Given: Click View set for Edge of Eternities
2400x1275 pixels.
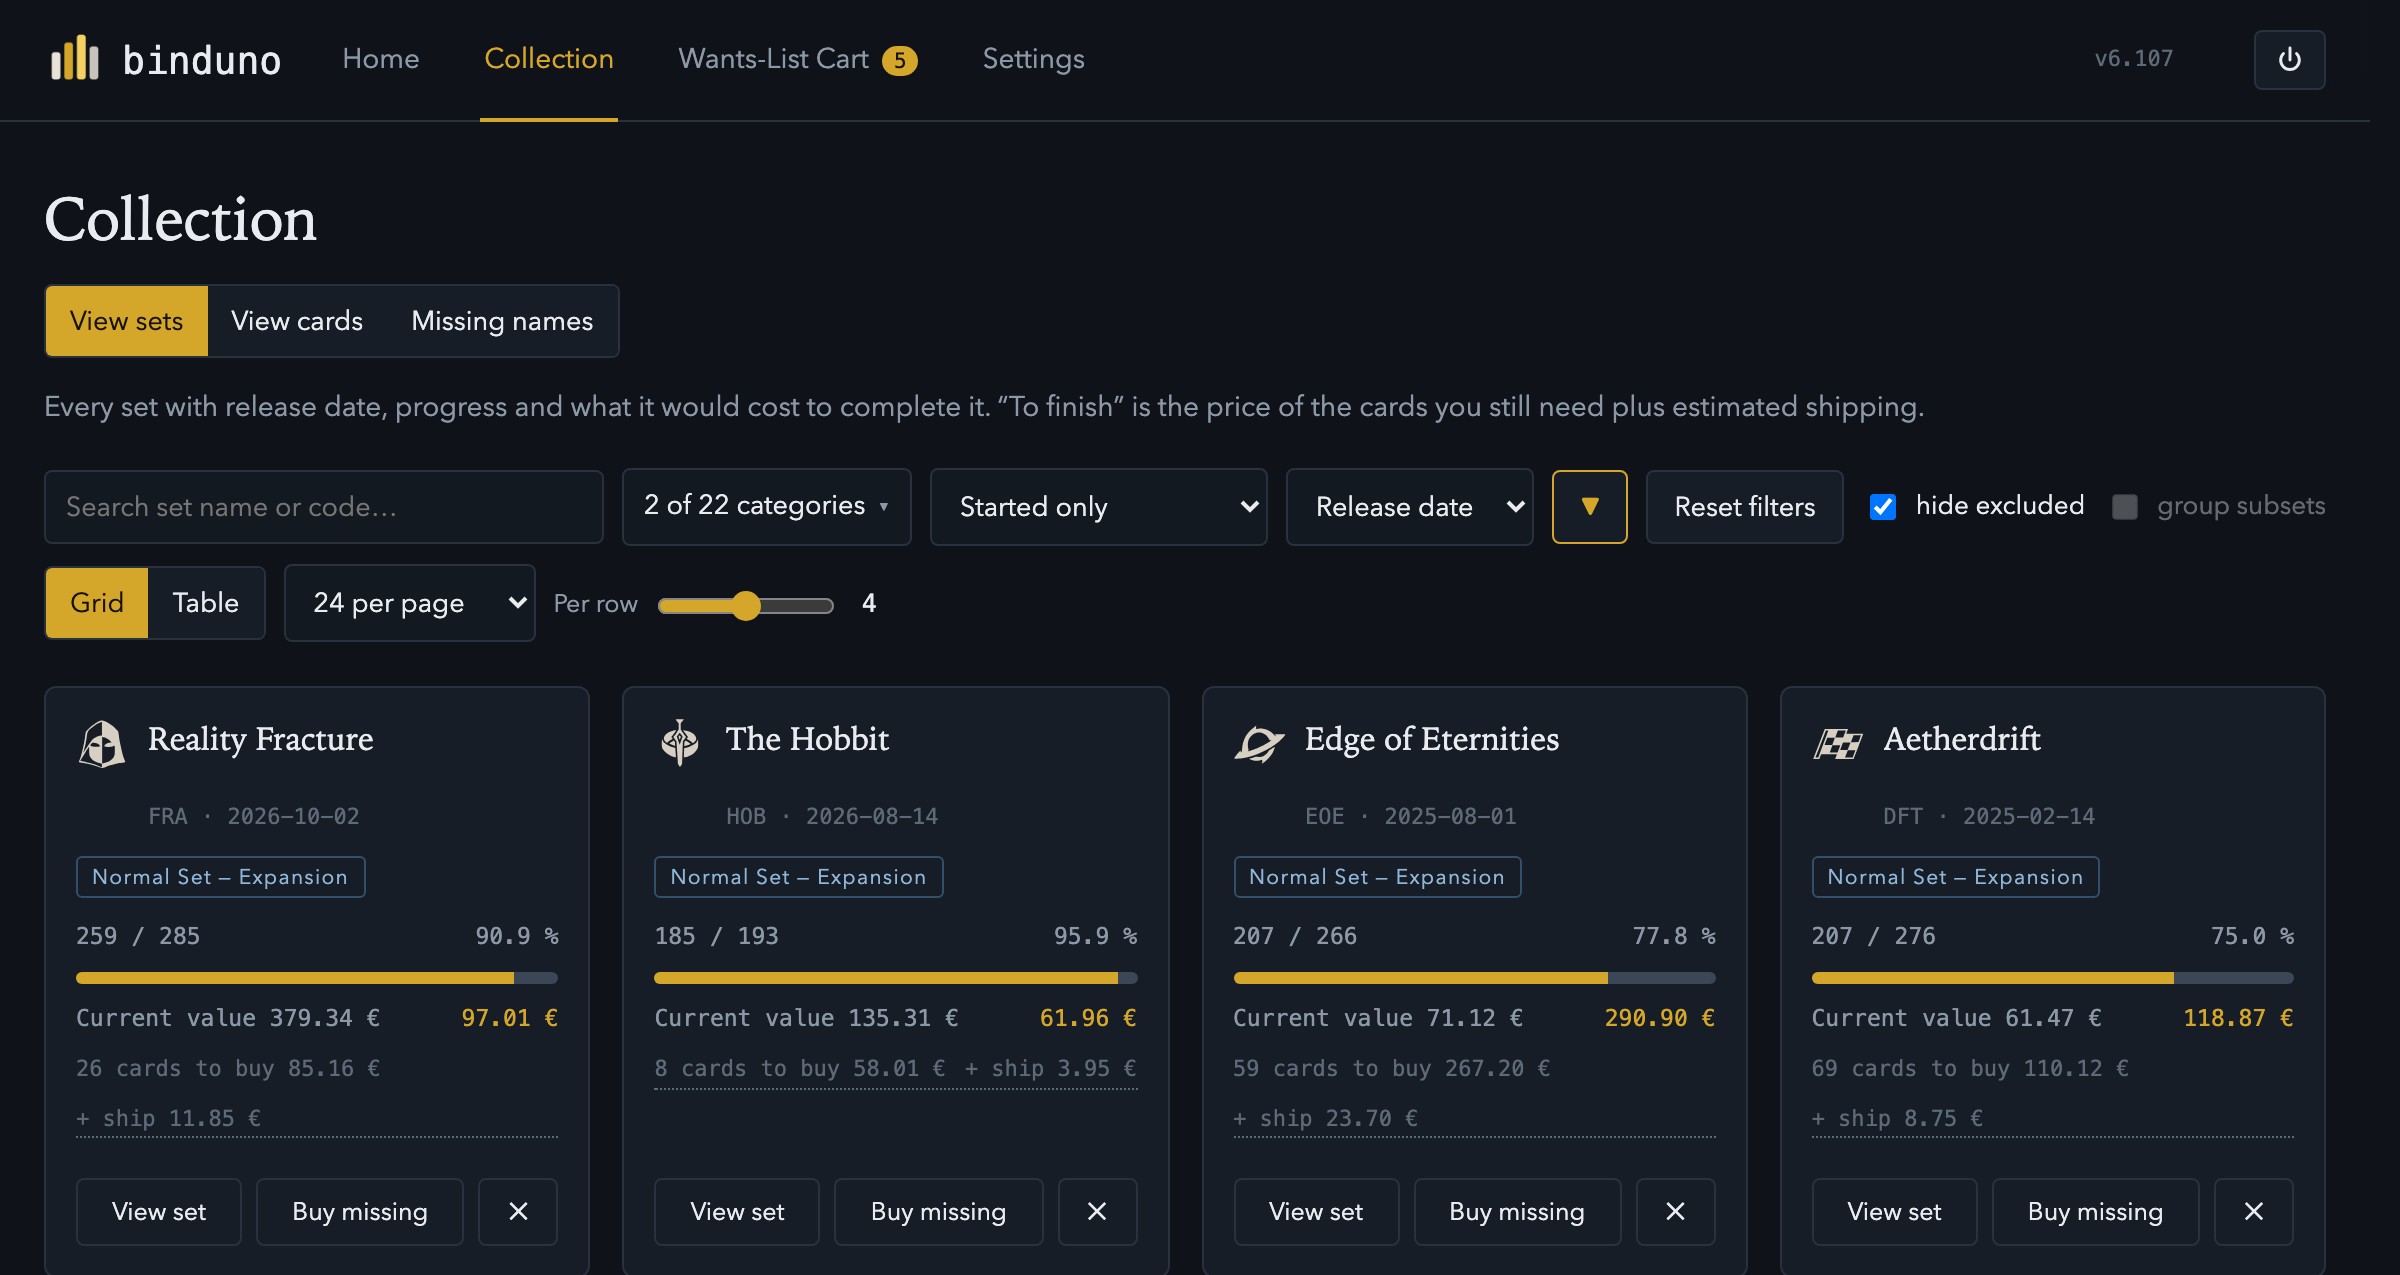Looking at the screenshot, I should tap(1316, 1211).
